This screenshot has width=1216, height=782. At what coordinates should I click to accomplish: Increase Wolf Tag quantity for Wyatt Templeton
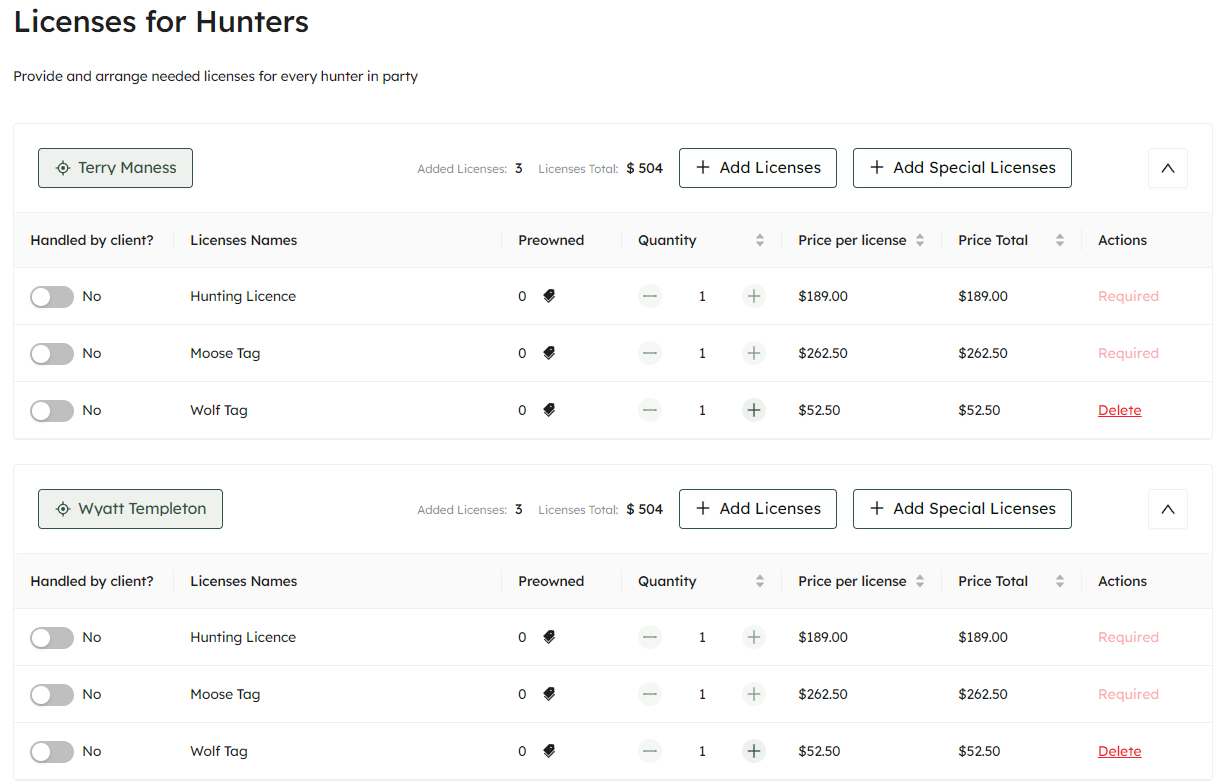tap(754, 751)
